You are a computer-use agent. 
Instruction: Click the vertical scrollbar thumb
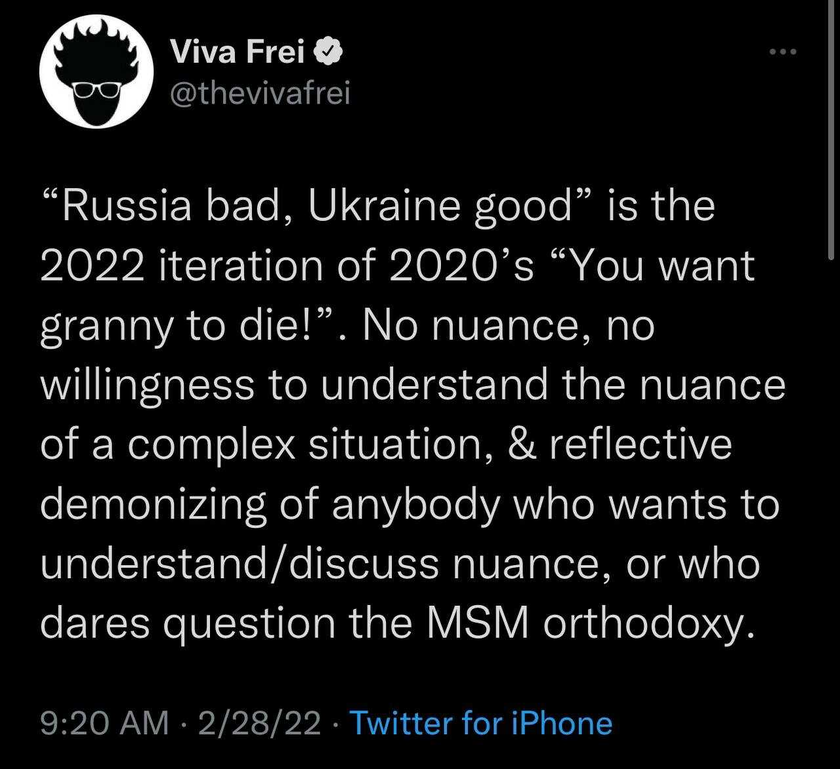pyautogui.click(x=832, y=129)
